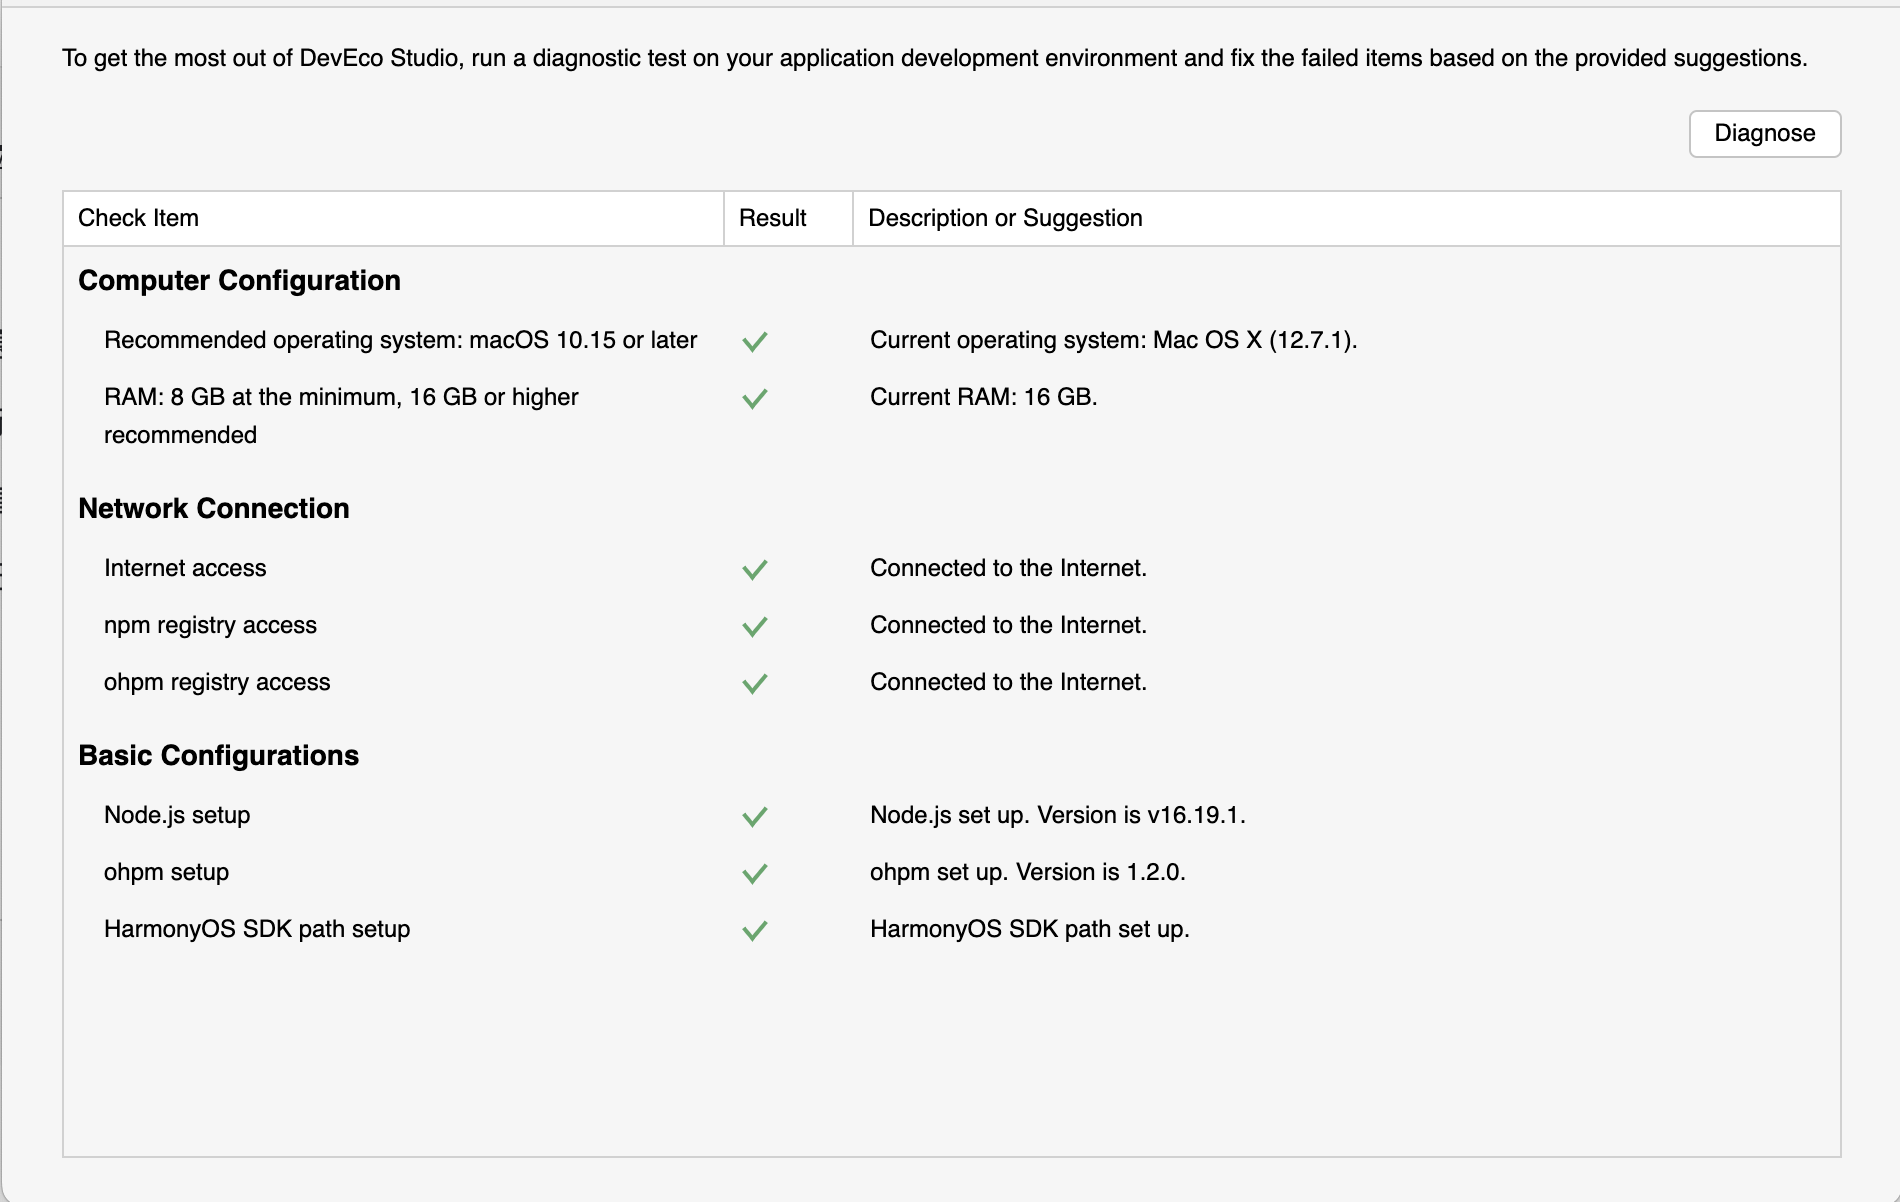The width and height of the screenshot is (1900, 1202).
Task: Click the green checkmark for recommended operating system
Action: click(755, 341)
